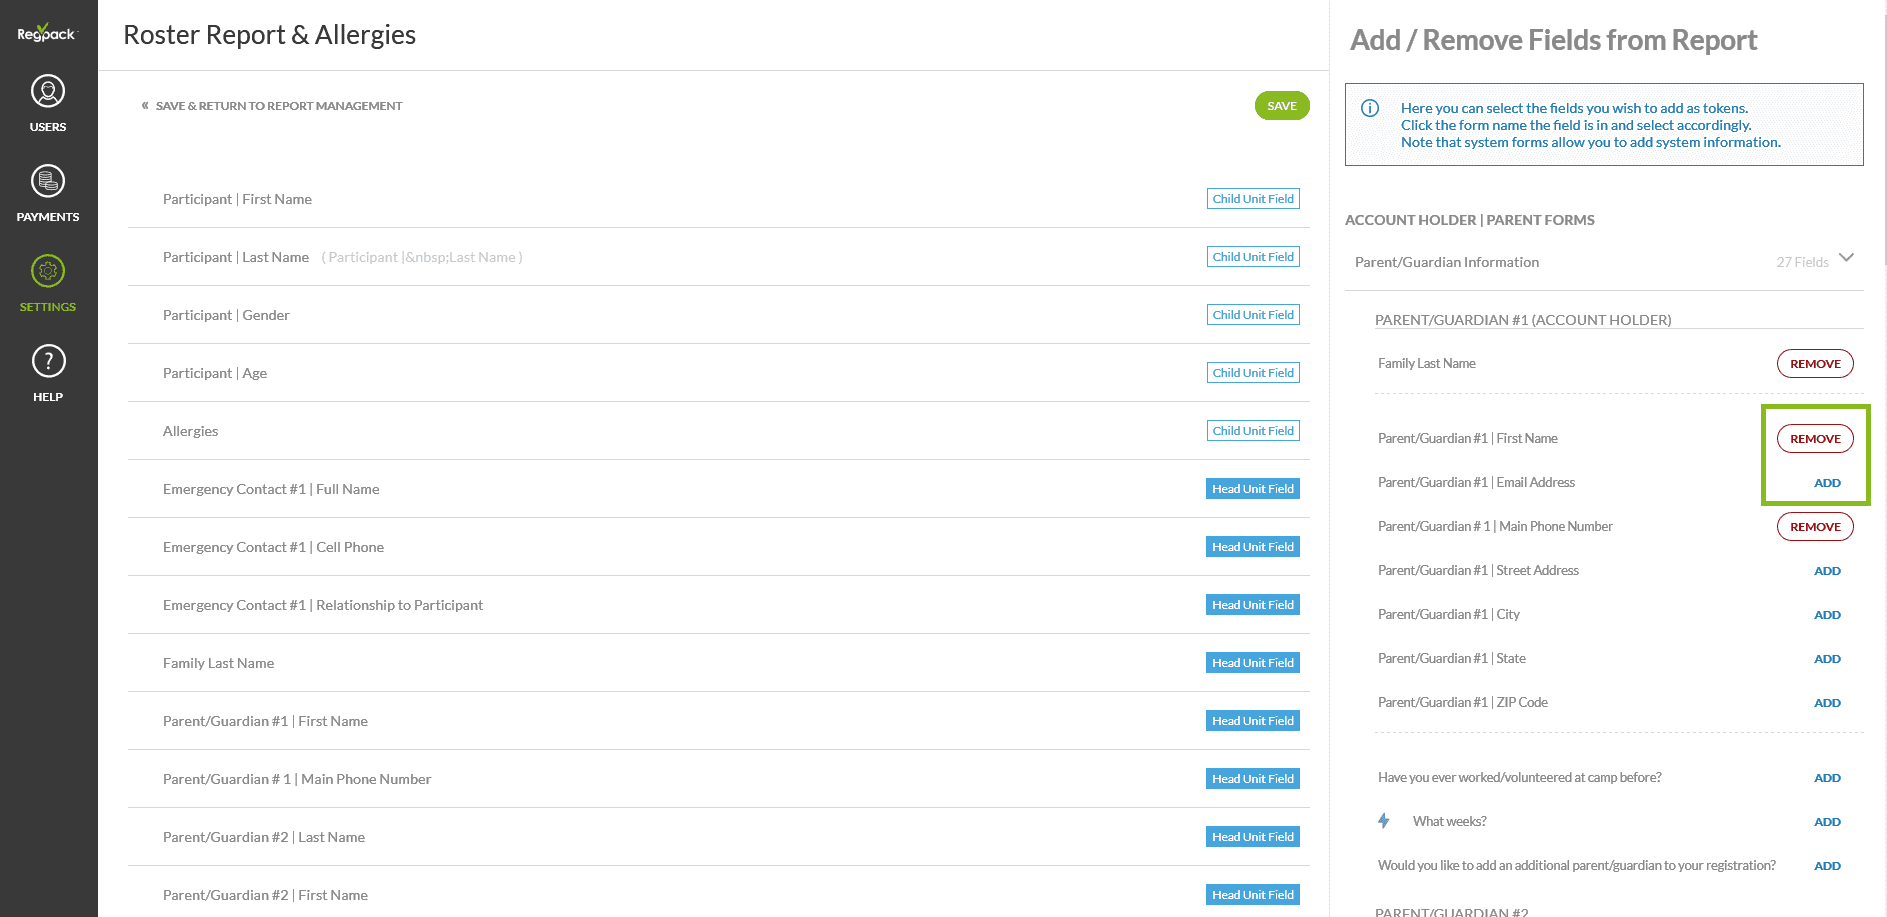Add Parent/Guardian #1 Email Address field
1887x917 pixels.
pyautogui.click(x=1826, y=483)
